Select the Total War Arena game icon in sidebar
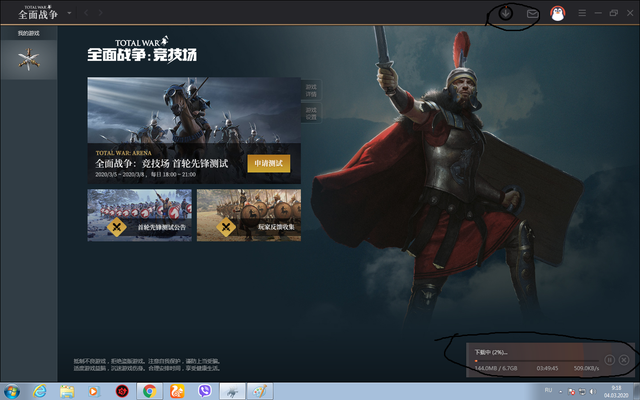This screenshot has height=400, width=640. 29,60
